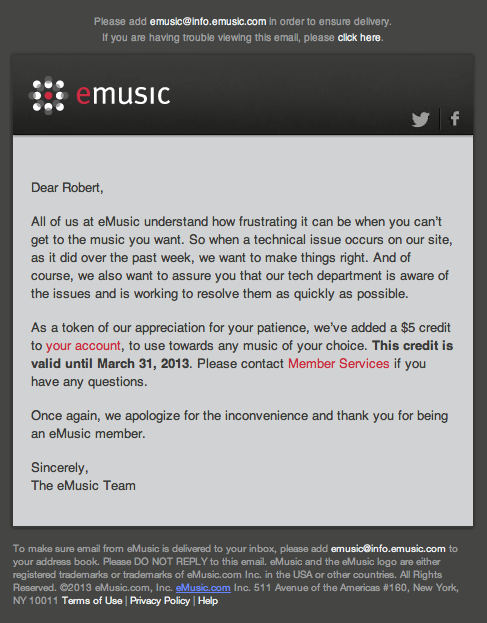The height and width of the screenshot is (623, 487).
Task: Click the 'Sincerely,' closing line
Action: point(60,468)
